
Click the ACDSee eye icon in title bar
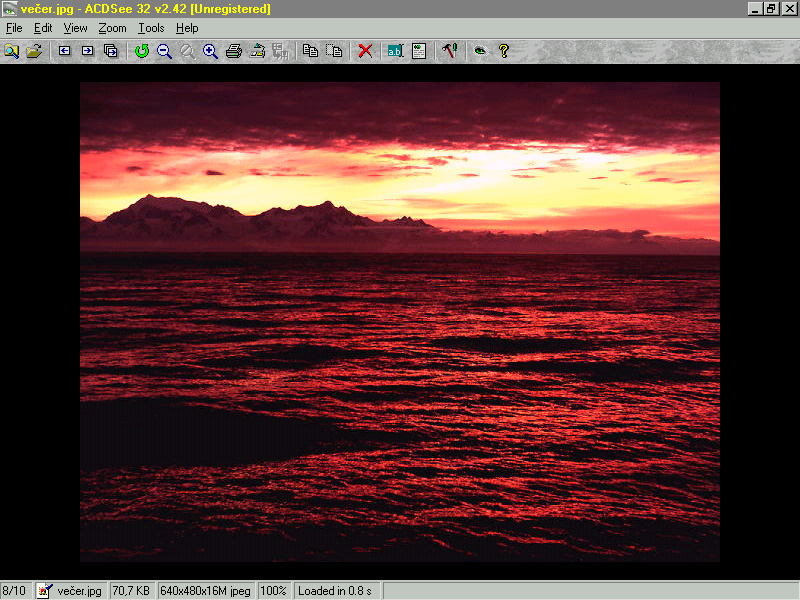point(10,9)
